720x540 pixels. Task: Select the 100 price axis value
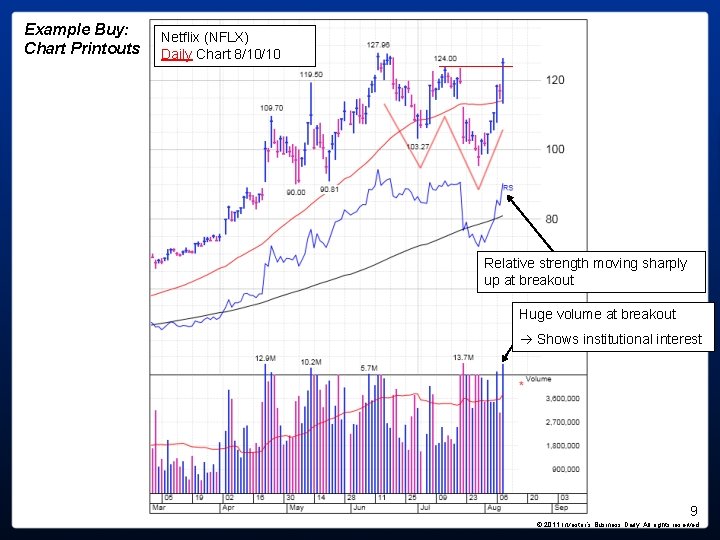pyautogui.click(x=555, y=149)
